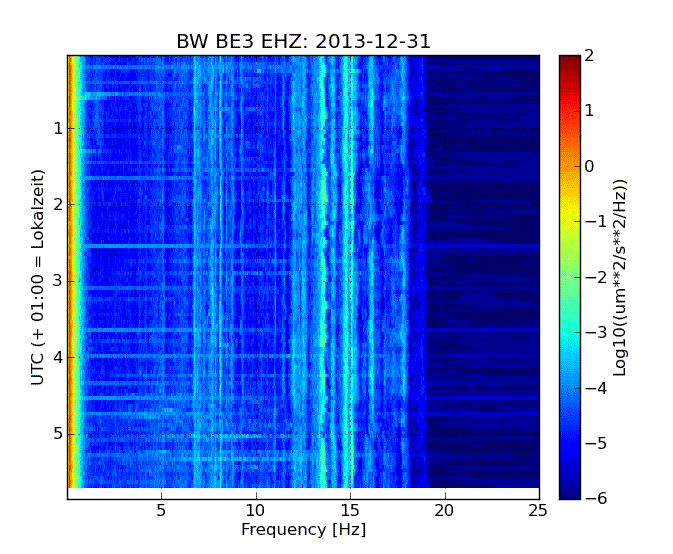Image resolution: width=673 pixels, height=554 pixels.
Task: Click x-axis tick label 15
Action: tap(350, 511)
